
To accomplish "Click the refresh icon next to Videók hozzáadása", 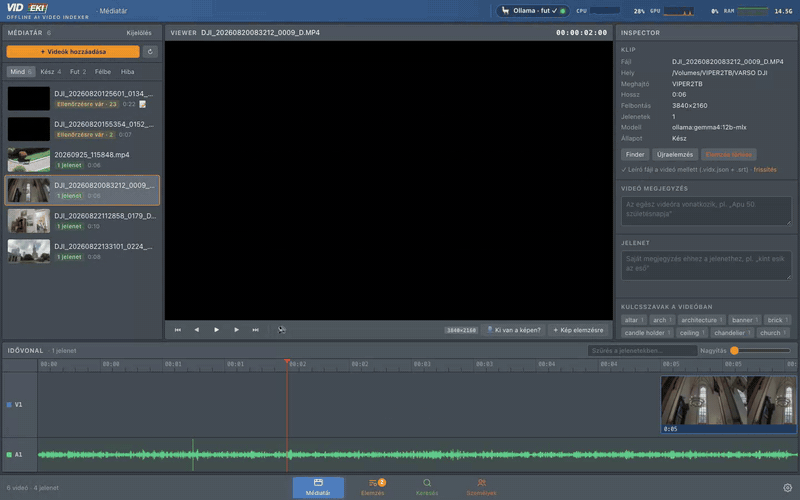I will pyautogui.click(x=150, y=52).
